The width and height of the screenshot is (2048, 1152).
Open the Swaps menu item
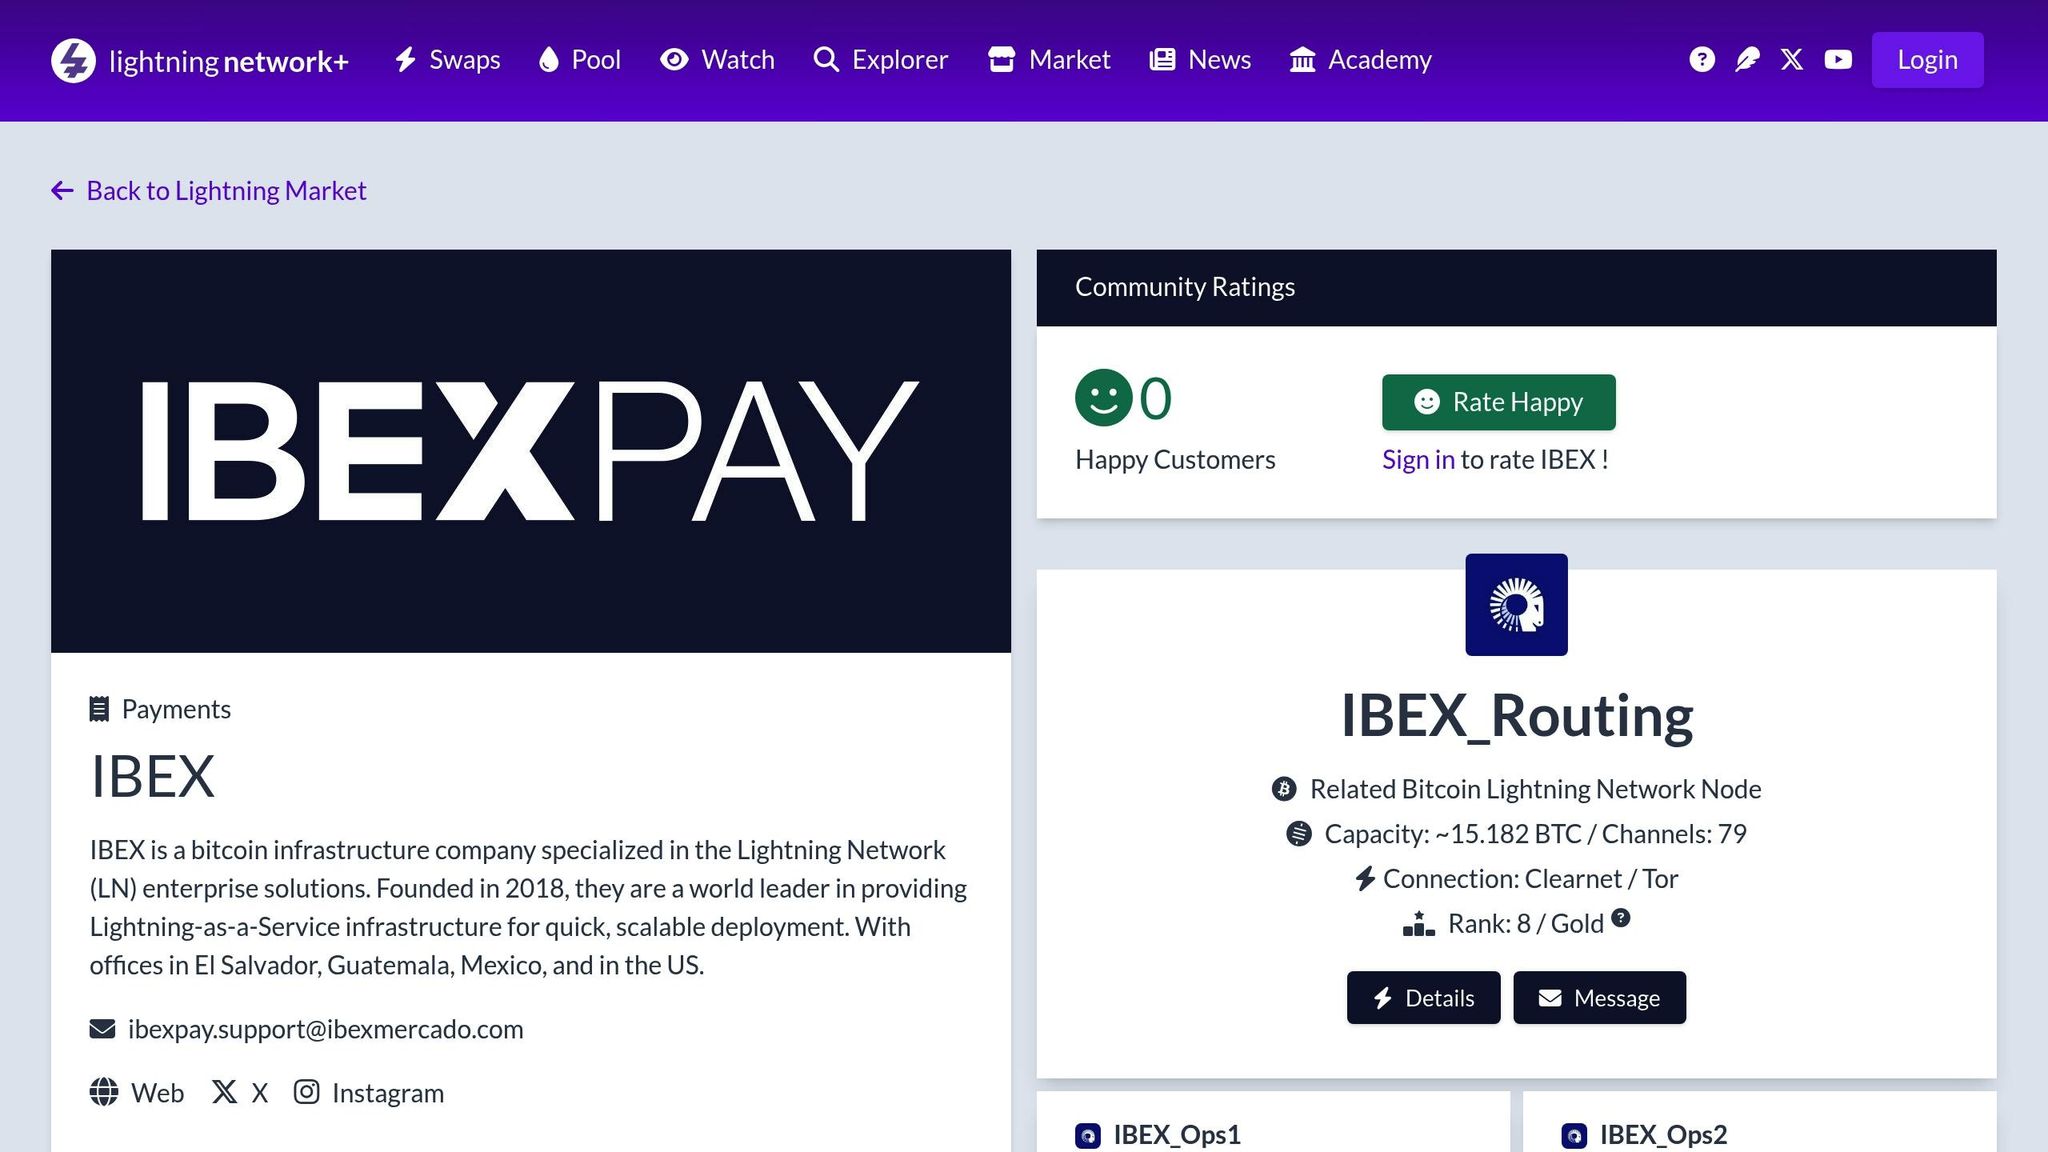click(x=447, y=60)
